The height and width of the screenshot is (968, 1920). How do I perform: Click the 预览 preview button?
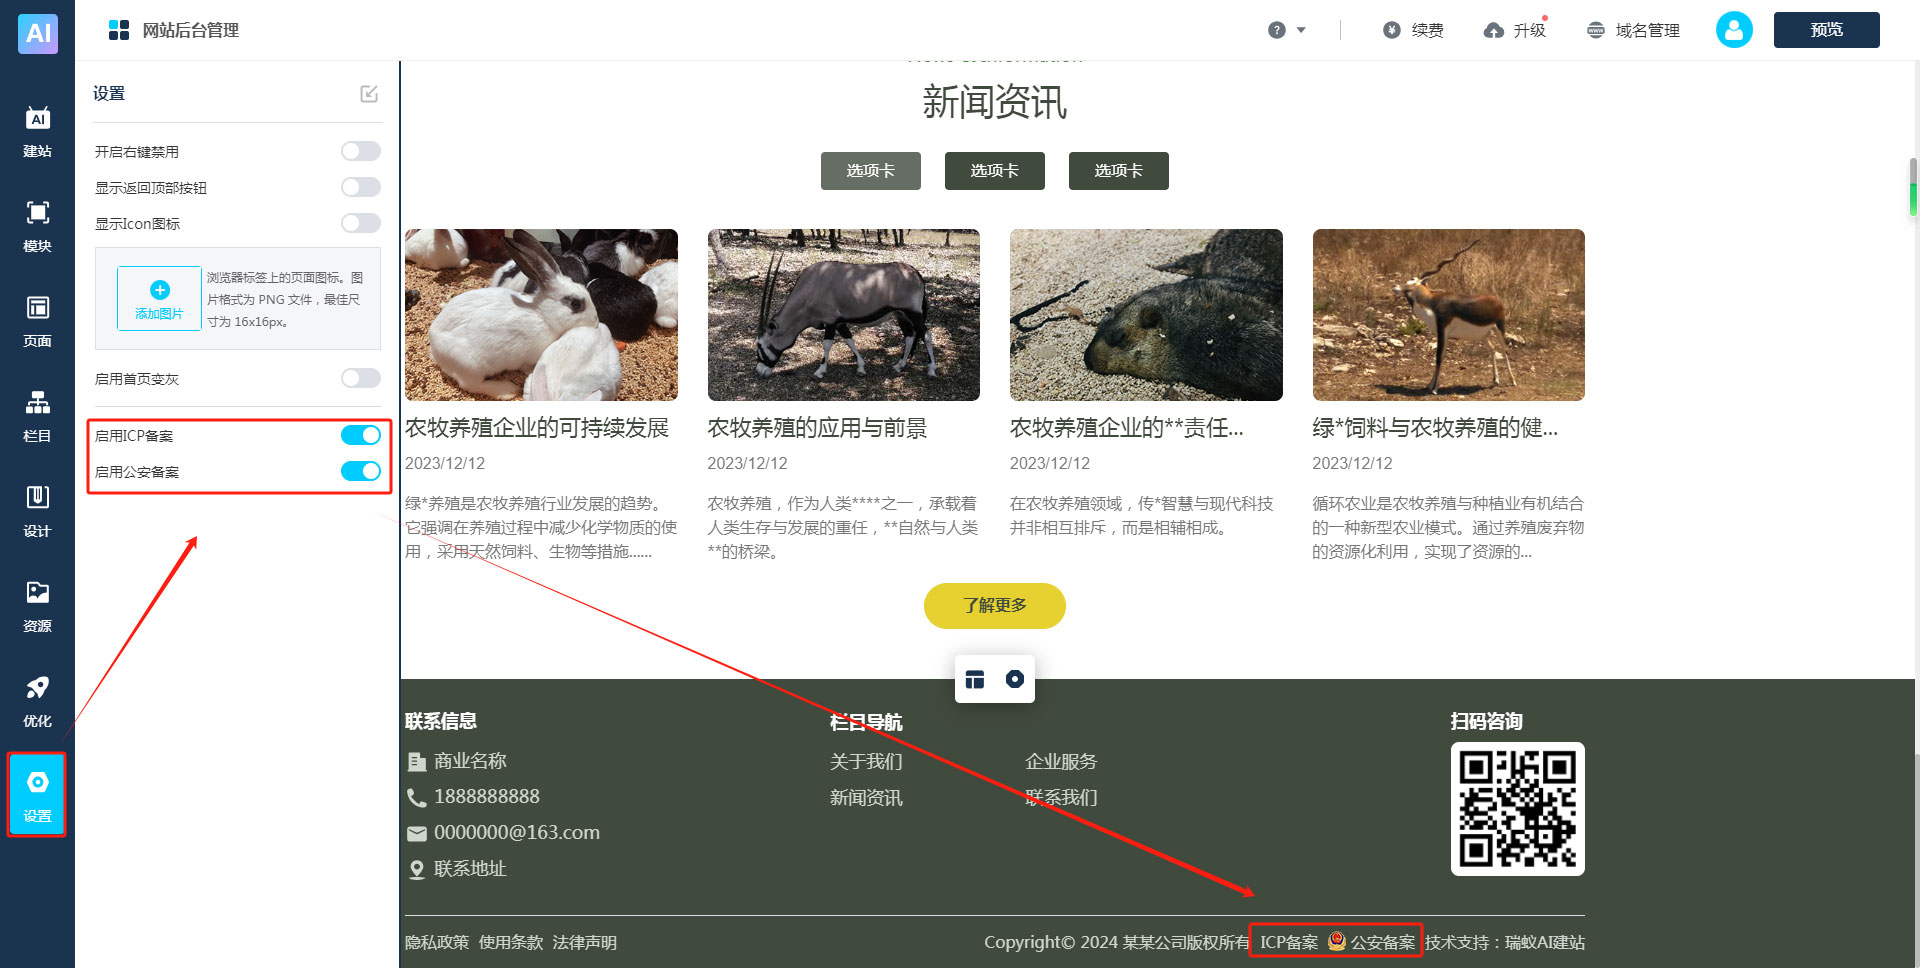[x=1827, y=30]
